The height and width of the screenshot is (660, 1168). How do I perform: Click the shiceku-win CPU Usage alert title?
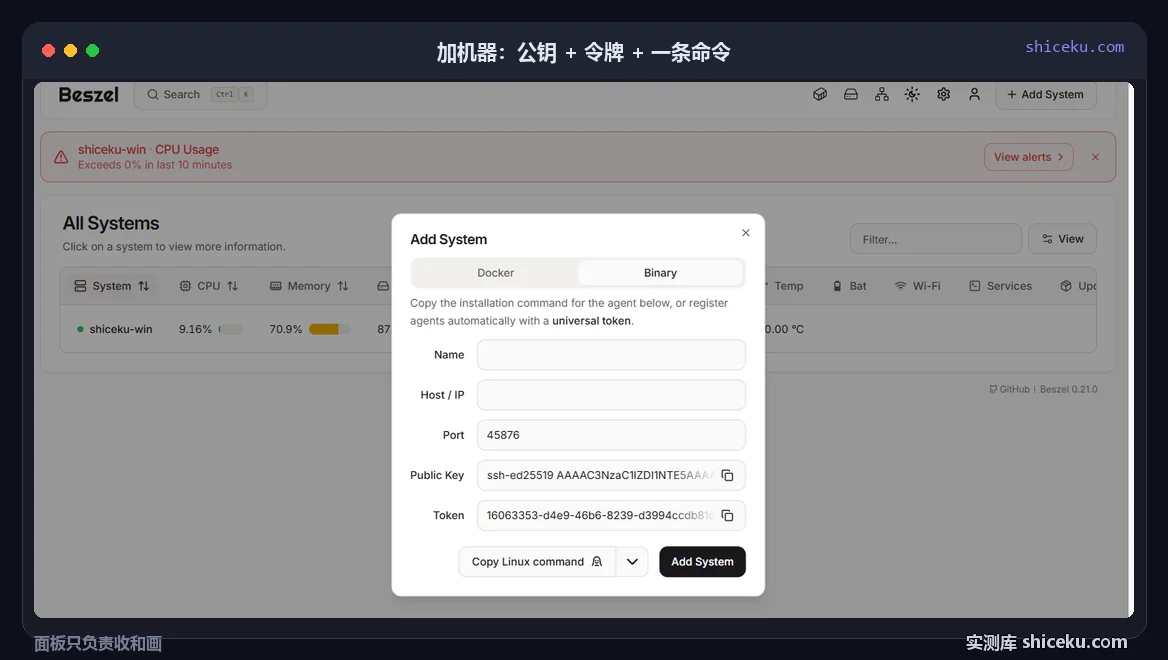(x=148, y=150)
